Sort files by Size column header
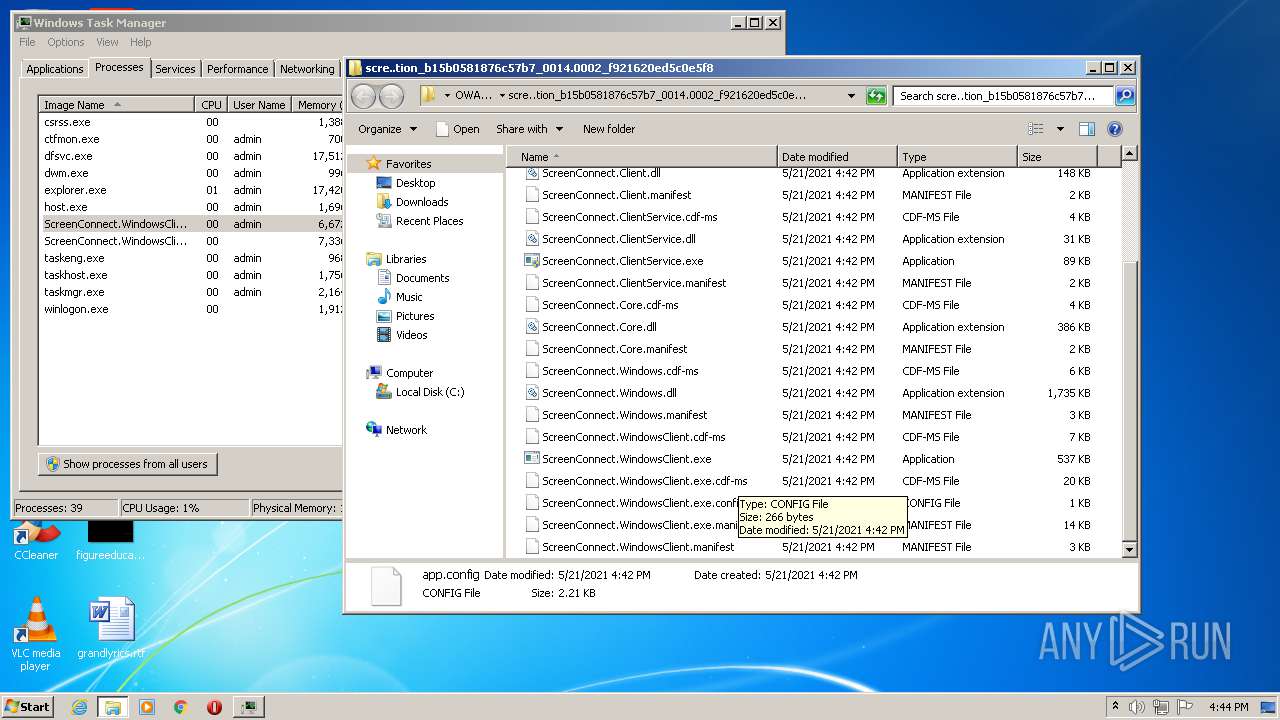The height and width of the screenshot is (720, 1280). point(1057,157)
